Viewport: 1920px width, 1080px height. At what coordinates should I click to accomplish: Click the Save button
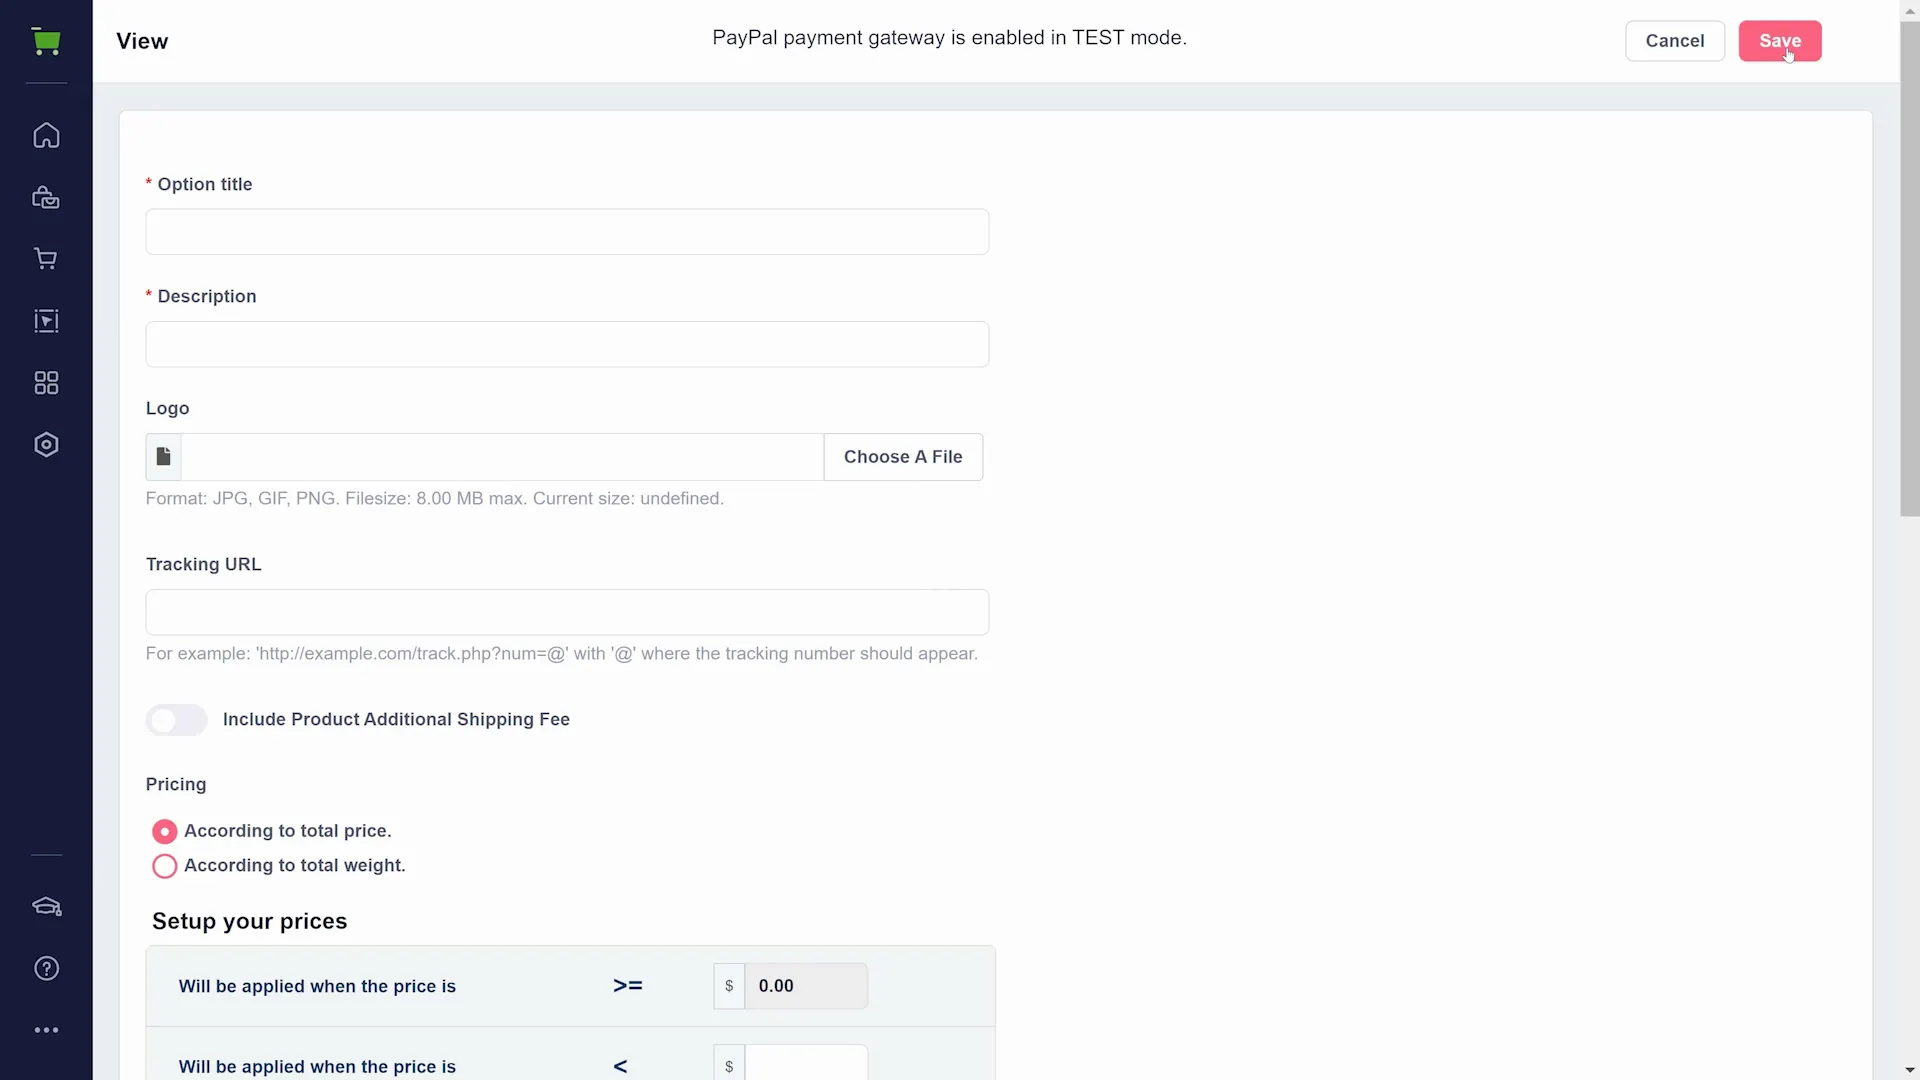click(1780, 41)
